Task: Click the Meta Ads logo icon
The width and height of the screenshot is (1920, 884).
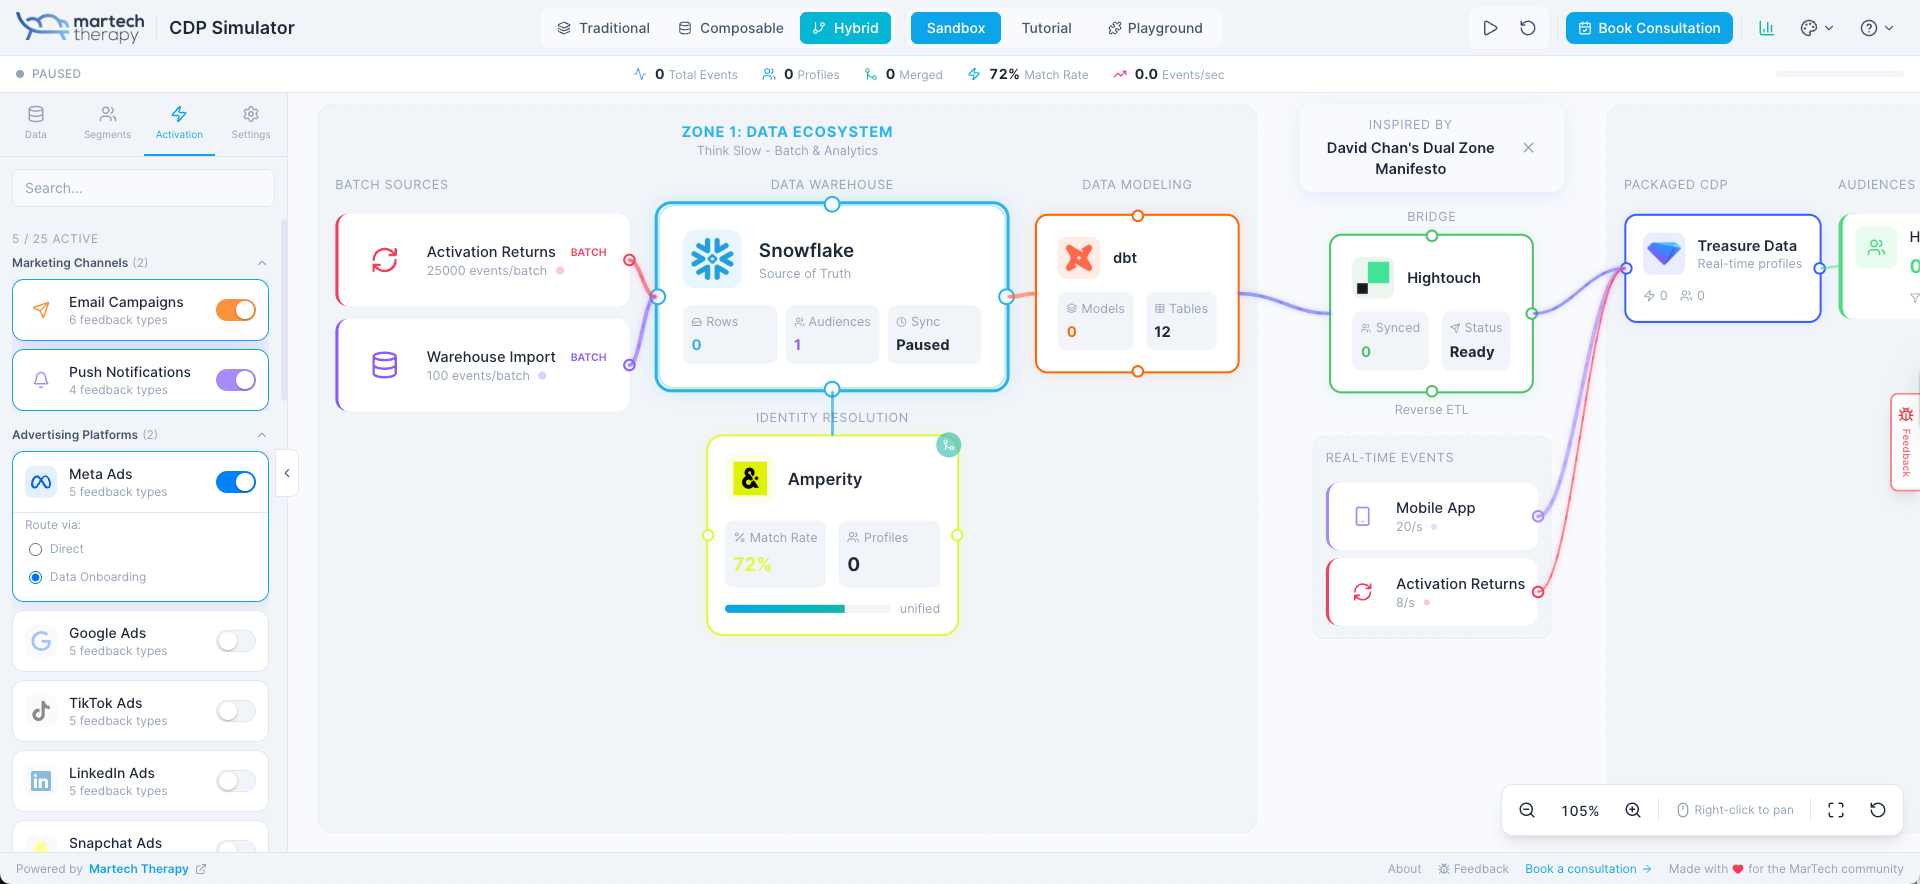Action: click(41, 482)
